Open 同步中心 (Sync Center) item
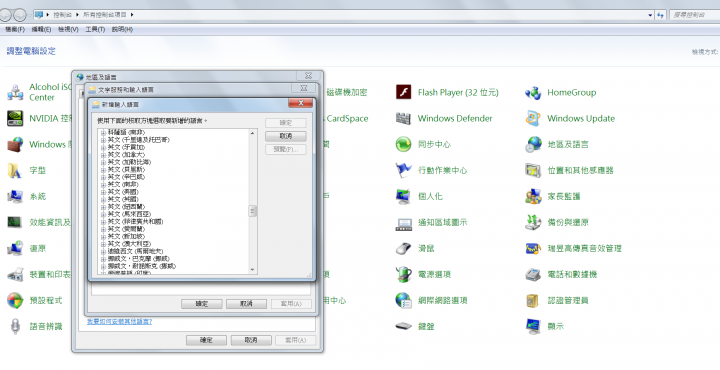The width and height of the screenshot is (720, 370). coord(423,145)
